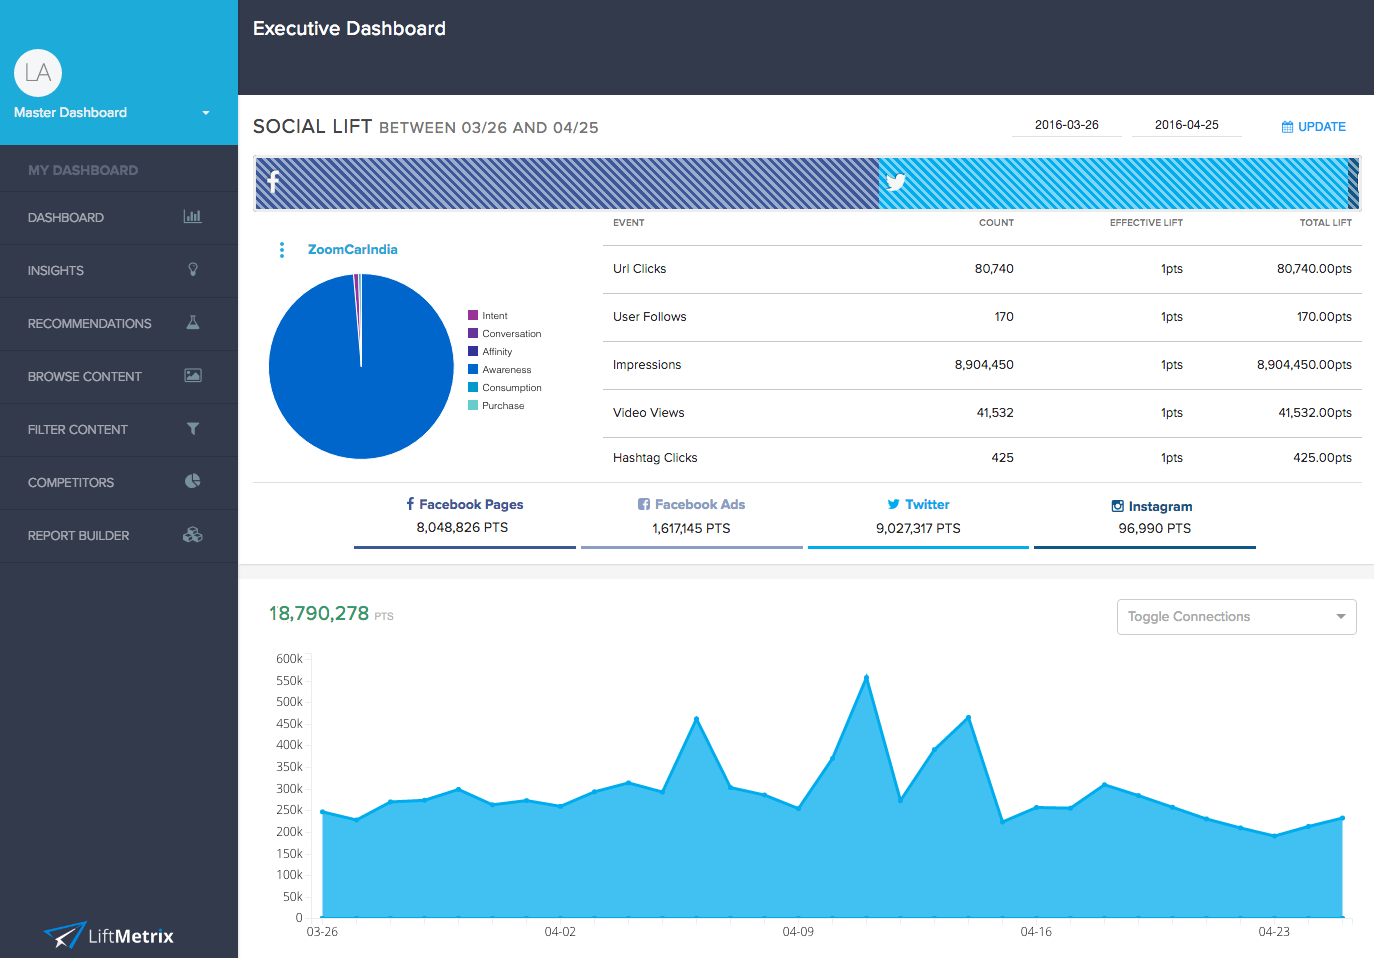Click the Browse Content image icon

pyautogui.click(x=193, y=375)
